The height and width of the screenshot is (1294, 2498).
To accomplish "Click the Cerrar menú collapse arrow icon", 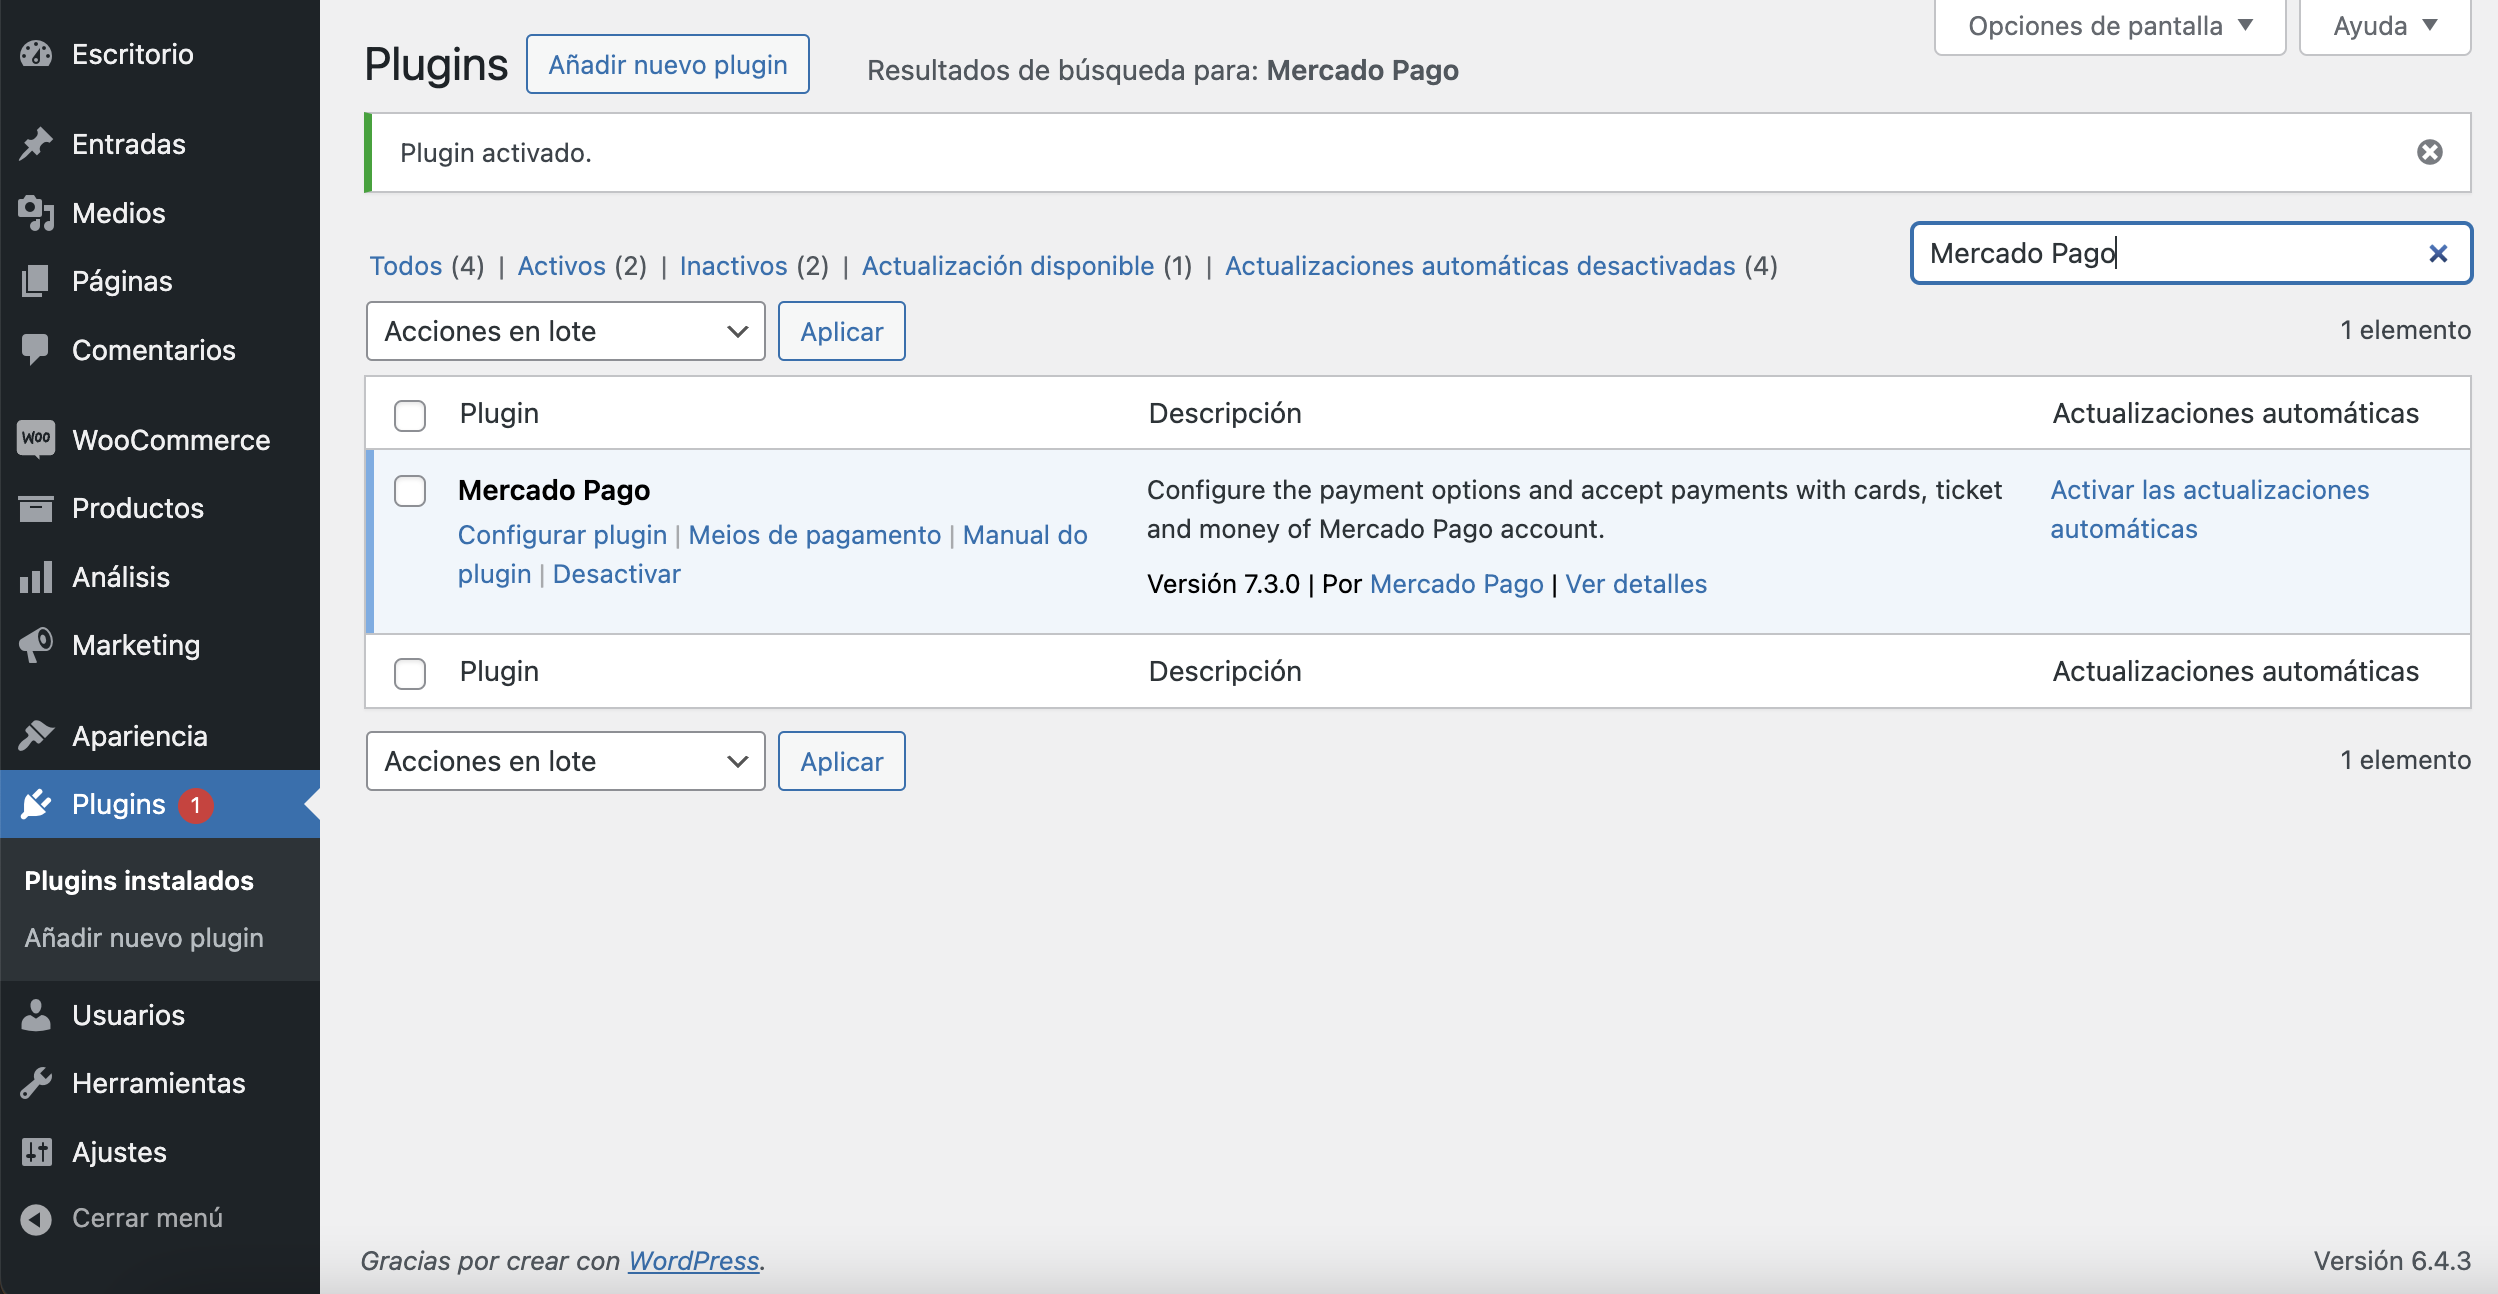I will click(x=36, y=1219).
